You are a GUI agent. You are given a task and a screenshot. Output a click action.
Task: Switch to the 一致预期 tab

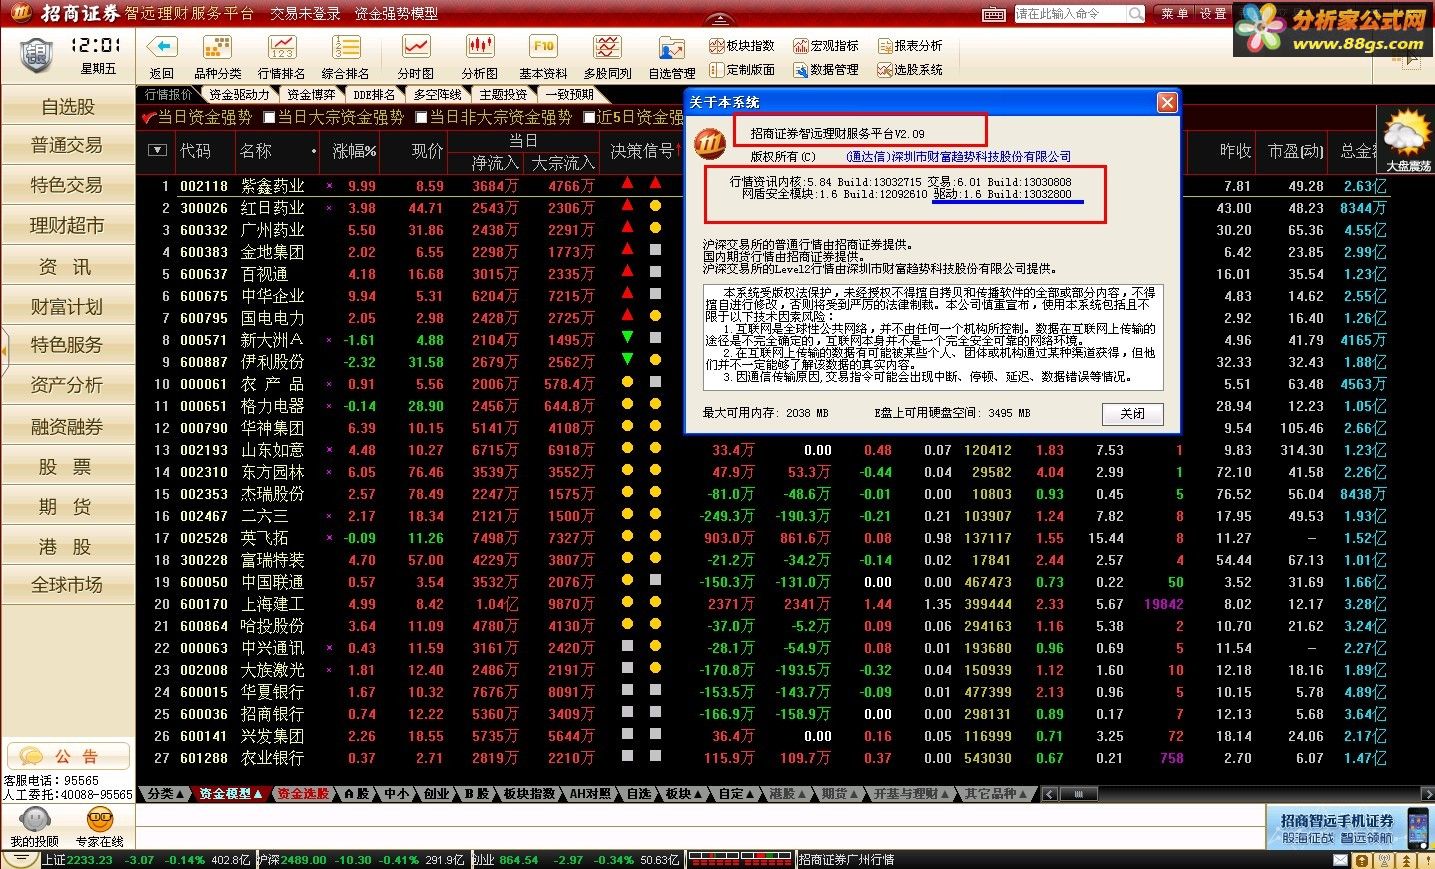(x=570, y=95)
